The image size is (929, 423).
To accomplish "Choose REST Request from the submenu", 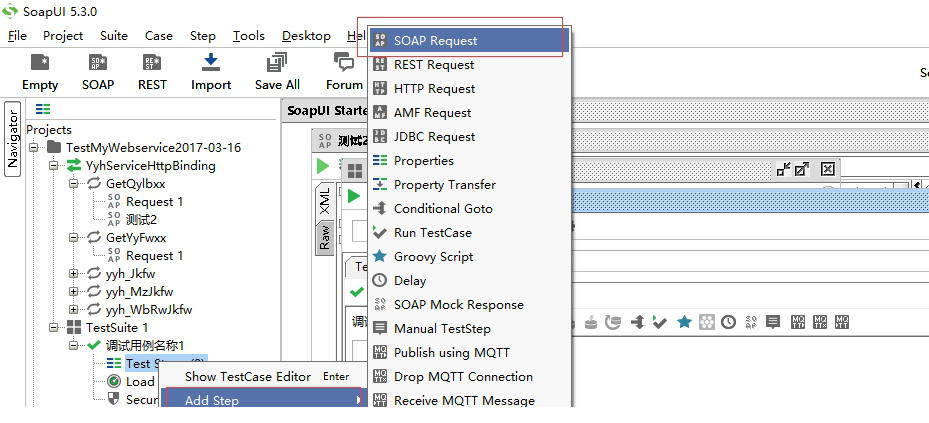I will [469, 65].
